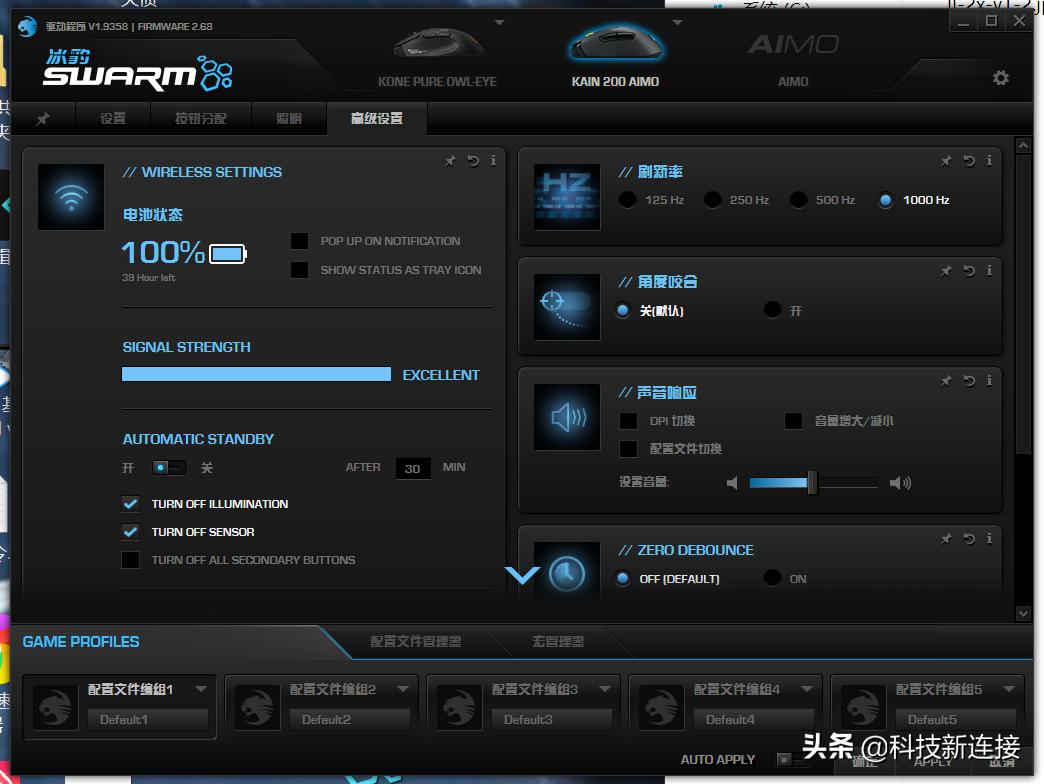Click the blue down chevron arrow
This screenshot has width=1044, height=784.
click(x=522, y=575)
